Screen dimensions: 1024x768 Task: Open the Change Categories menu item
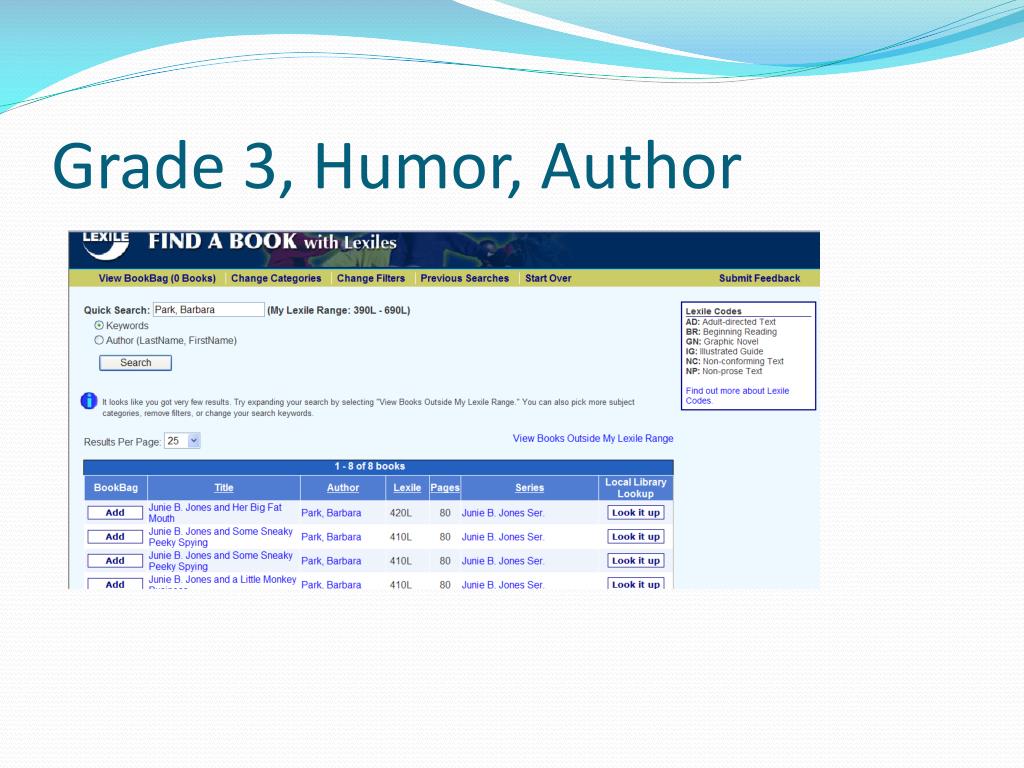click(276, 278)
